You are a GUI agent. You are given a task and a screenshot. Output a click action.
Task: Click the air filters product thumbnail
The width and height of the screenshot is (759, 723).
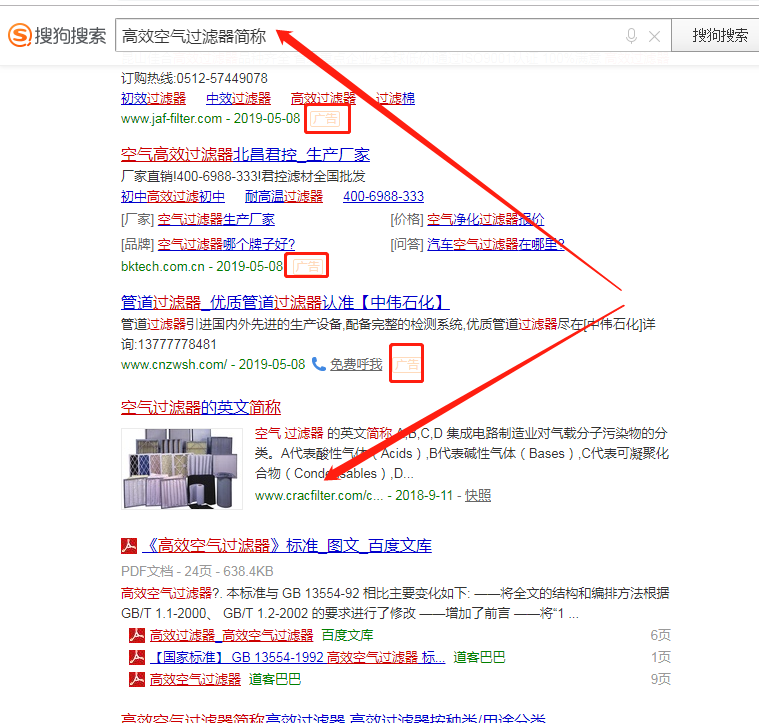(182, 468)
